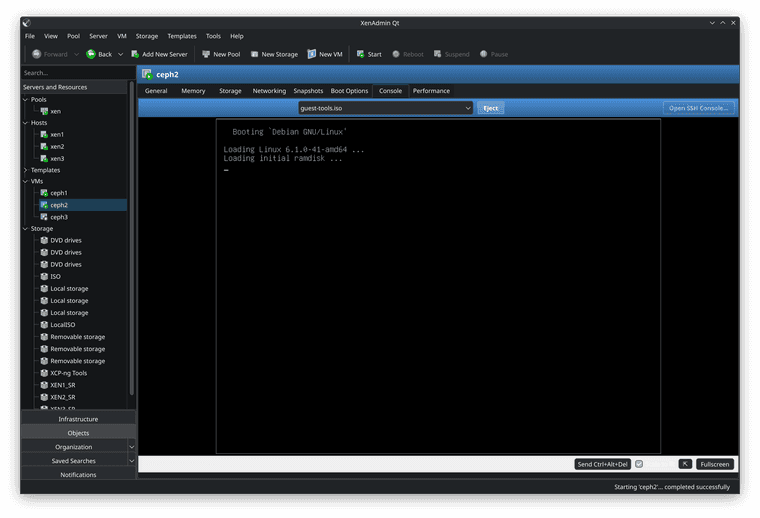
Task: Toggle the checkbox beside Send Ctrl+Alt+Del
Action: tap(639, 464)
